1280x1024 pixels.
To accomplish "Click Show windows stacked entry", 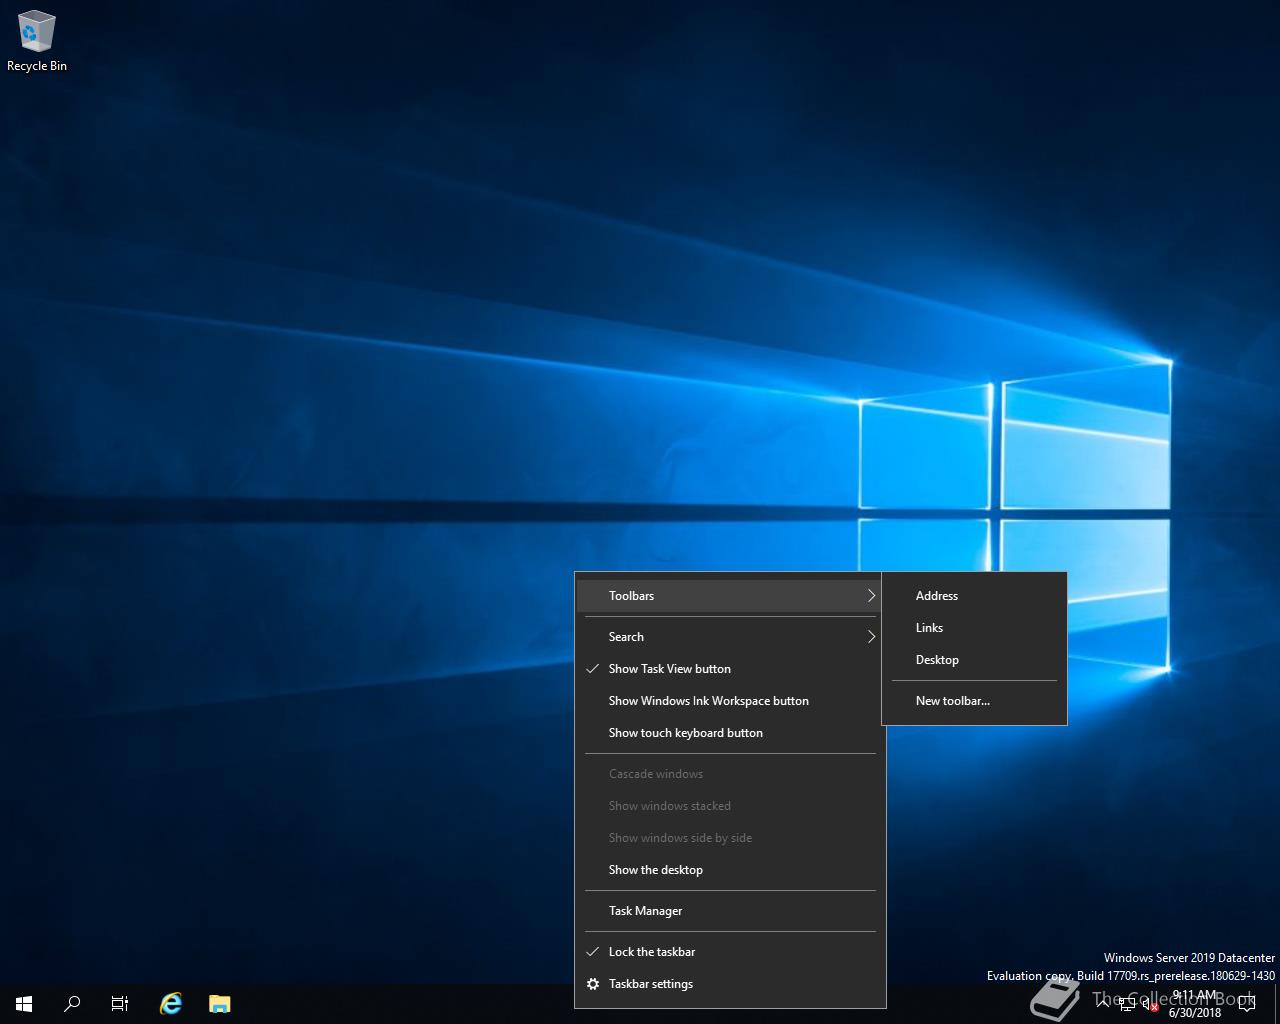I will [x=730, y=806].
